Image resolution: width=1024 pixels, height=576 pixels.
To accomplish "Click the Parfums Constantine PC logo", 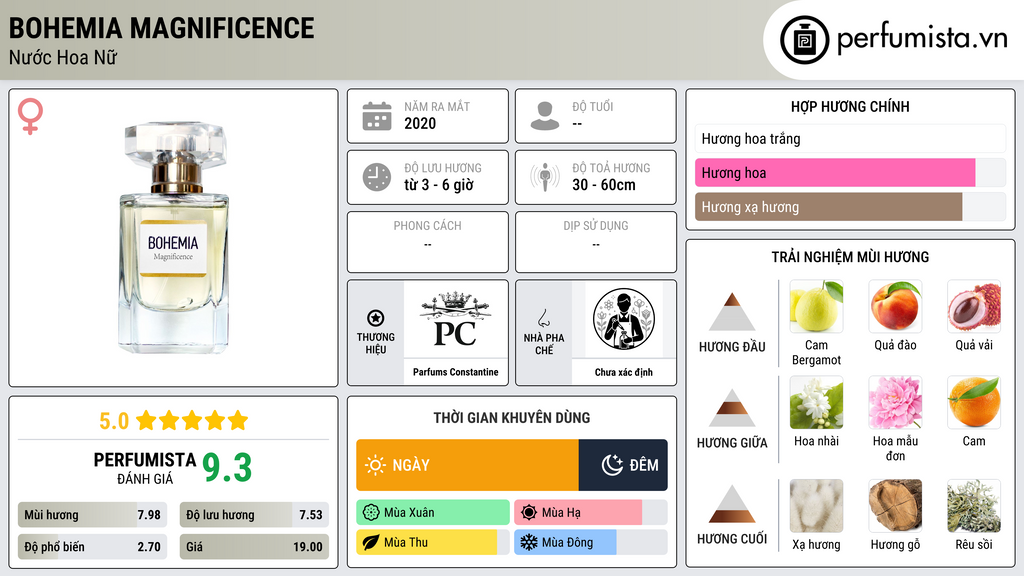I will point(455,319).
